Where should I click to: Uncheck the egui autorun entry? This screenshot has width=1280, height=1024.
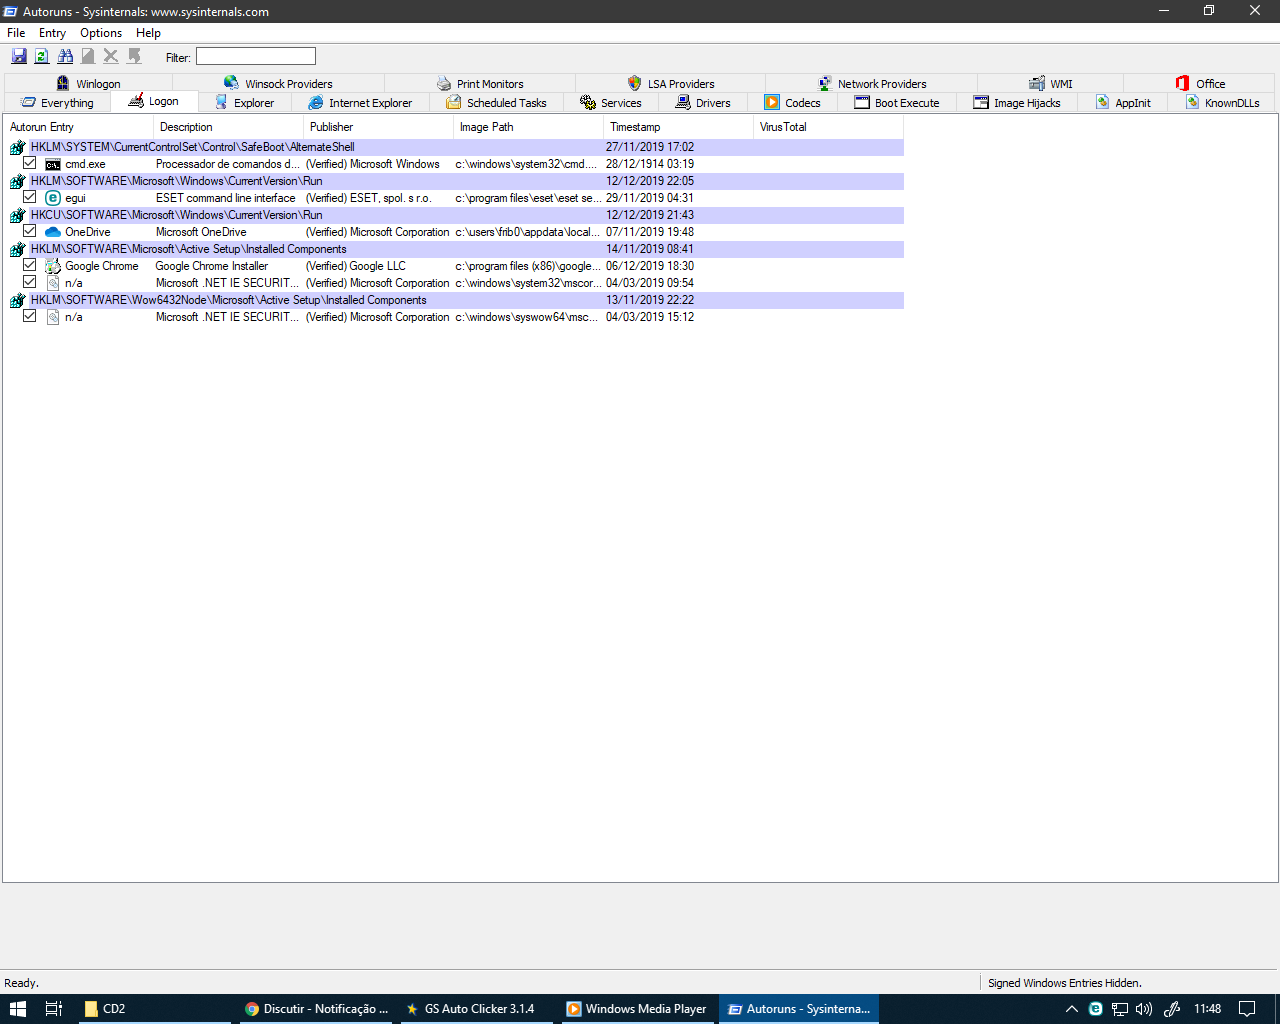click(x=30, y=197)
